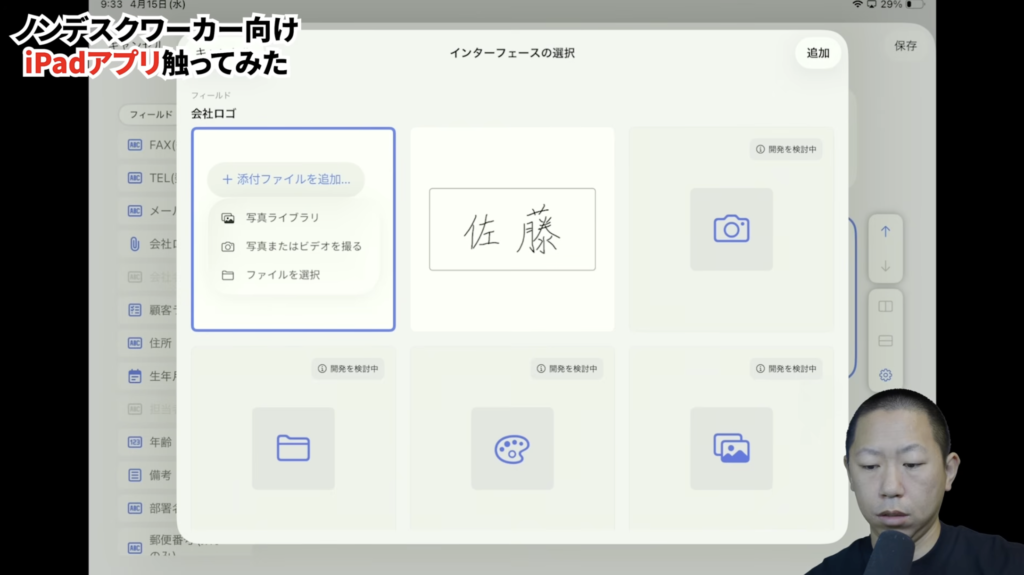This screenshot has width=1024, height=575.
Task: Select 写真またはビデオを撮る menu option
Action: (x=303, y=246)
